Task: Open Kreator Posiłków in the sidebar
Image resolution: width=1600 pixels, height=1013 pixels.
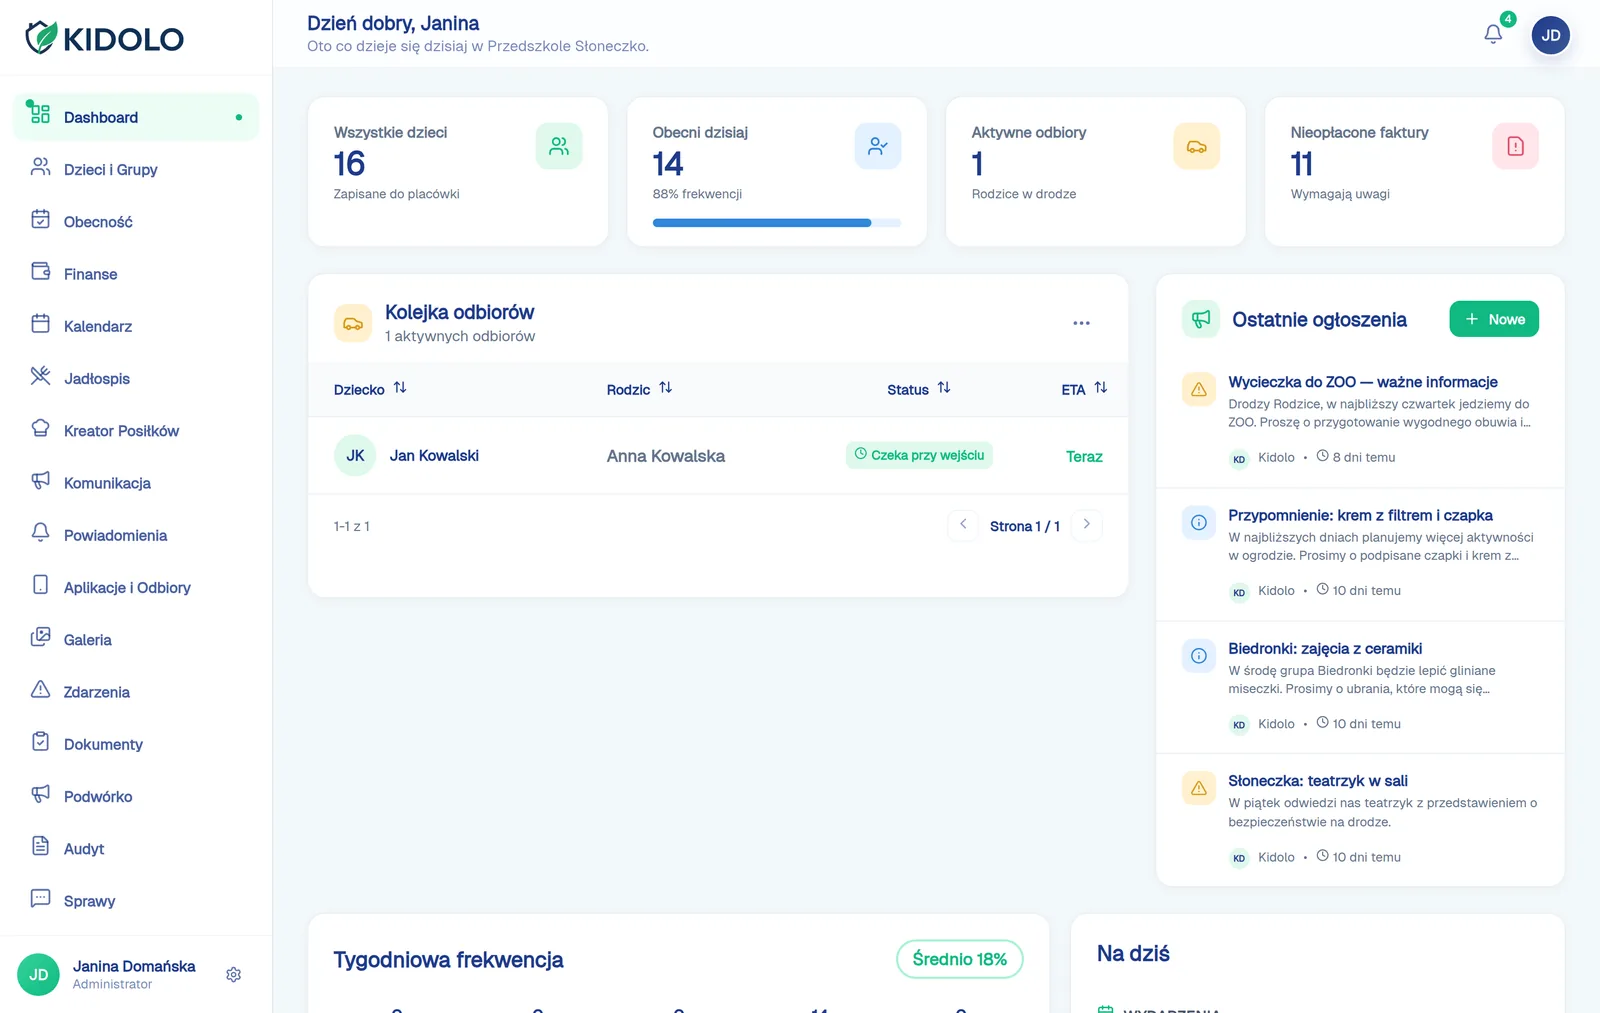Action: click(x=136, y=430)
